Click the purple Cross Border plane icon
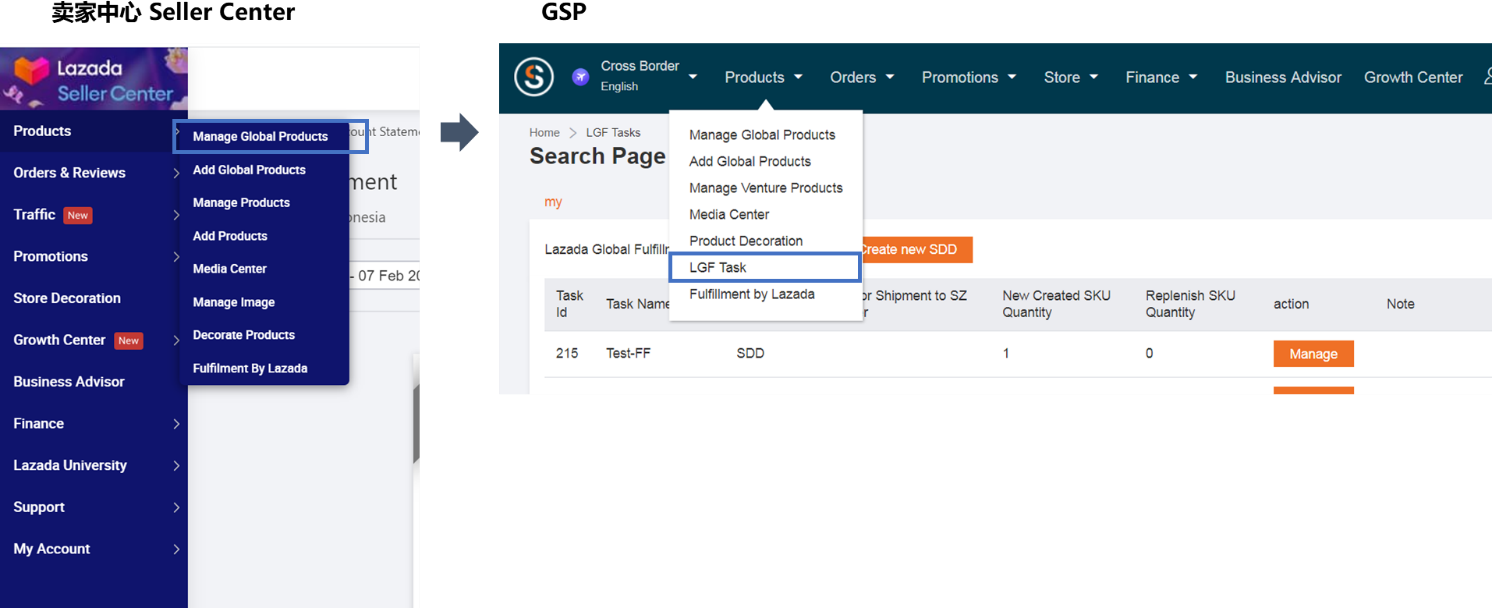Image resolution: width=1492 pixels, height=608 pixels. tap(581, 77)
